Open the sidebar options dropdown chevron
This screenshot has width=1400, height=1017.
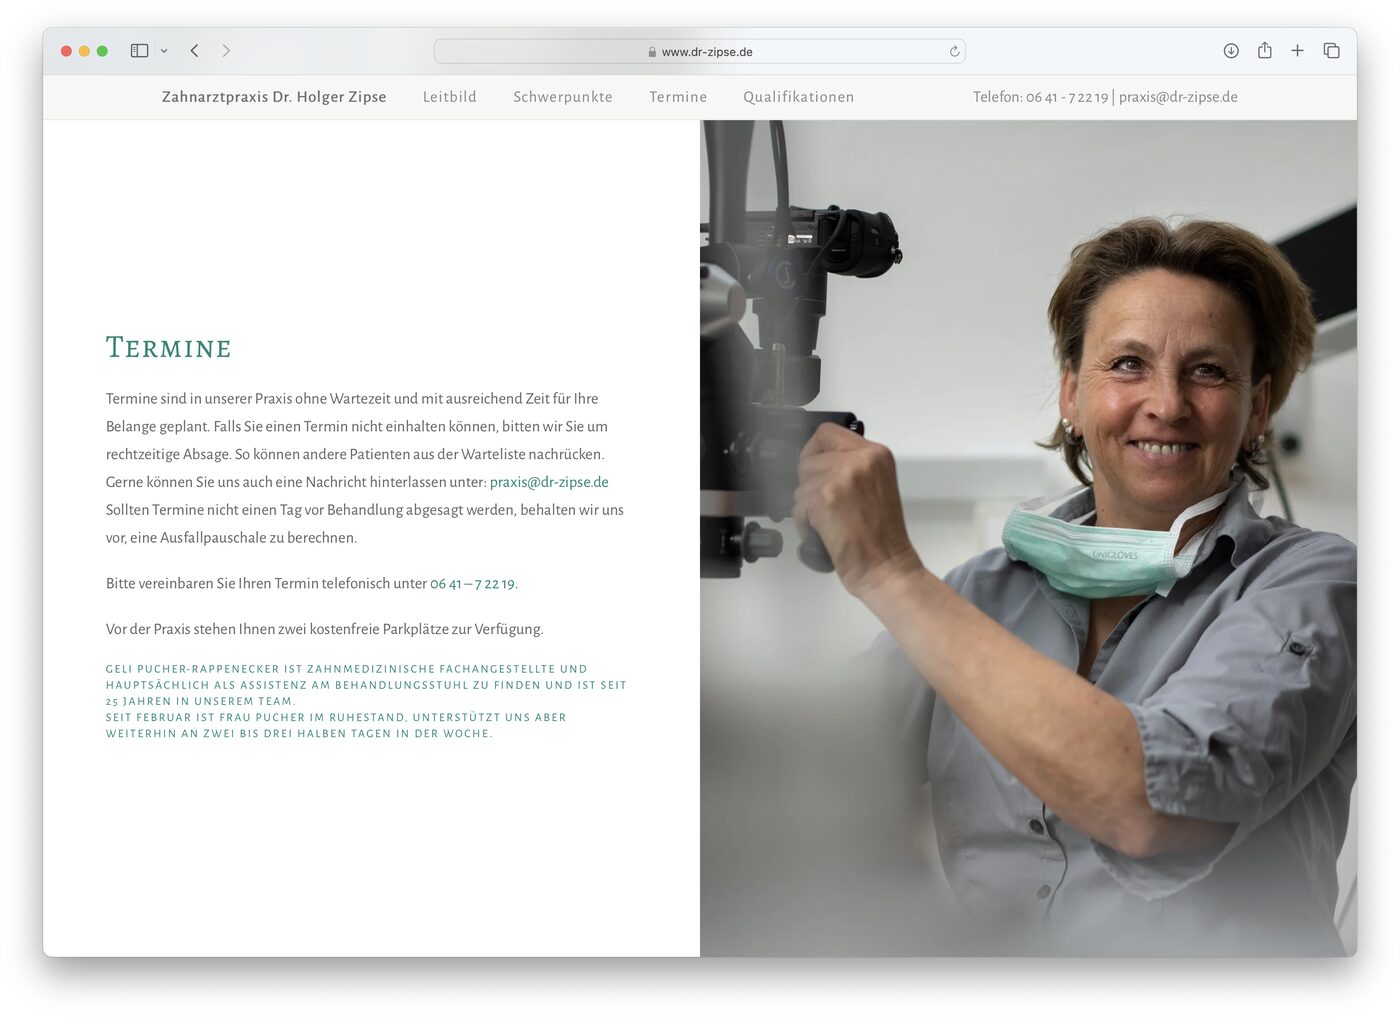pyautogui.click(x=164, y=51)
